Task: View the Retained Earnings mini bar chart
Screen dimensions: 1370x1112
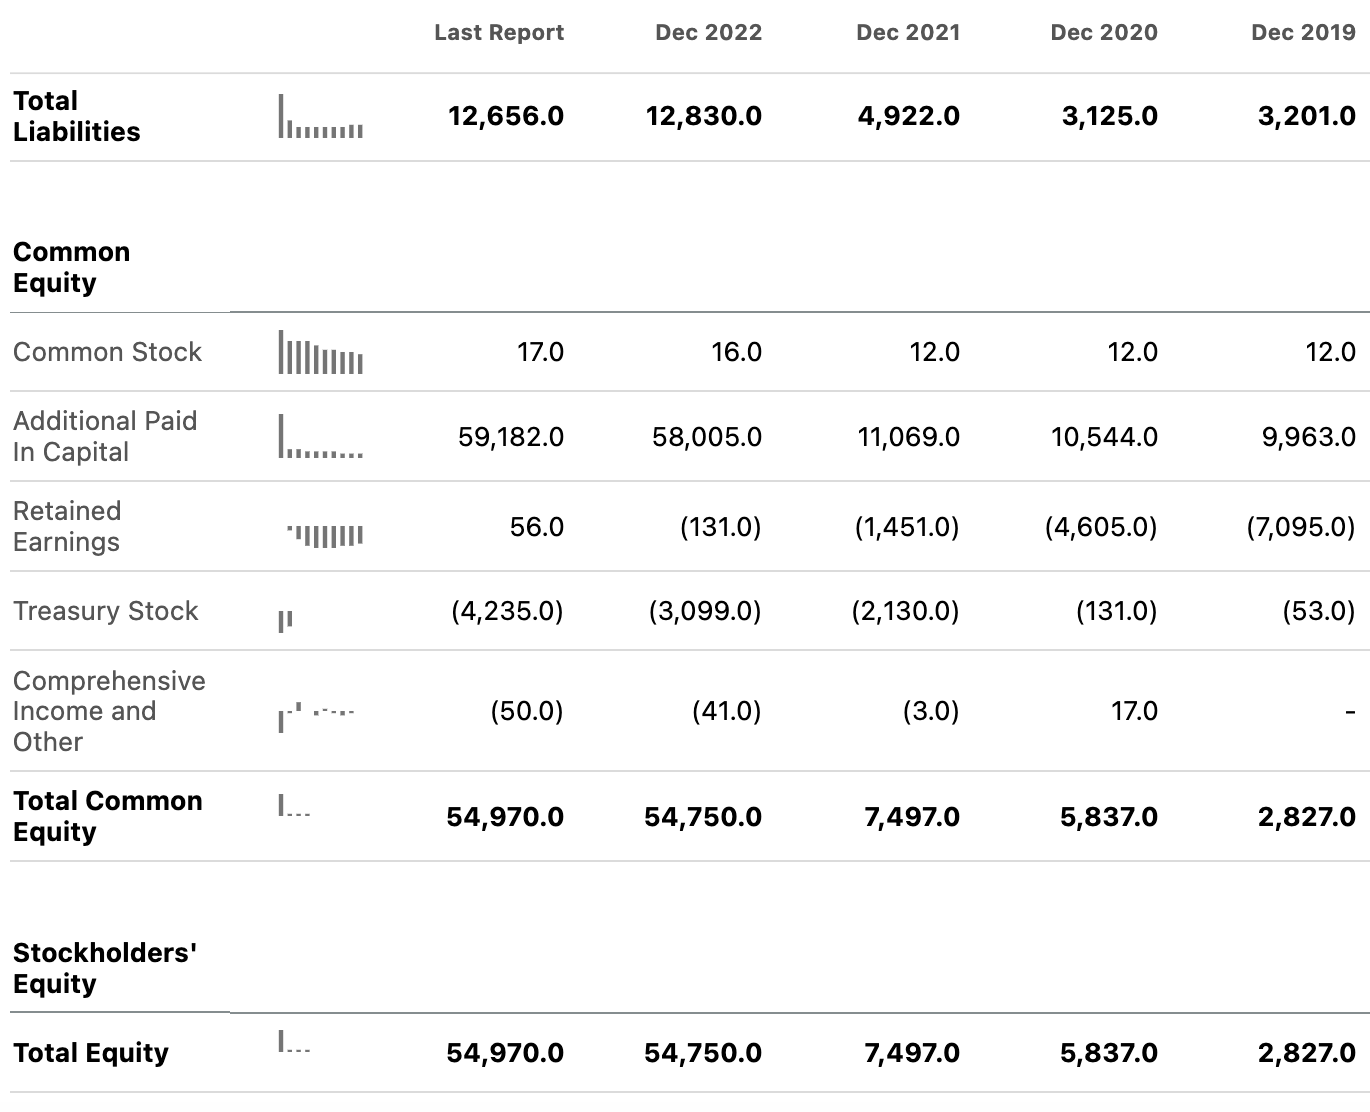Action: click(325, 535)
